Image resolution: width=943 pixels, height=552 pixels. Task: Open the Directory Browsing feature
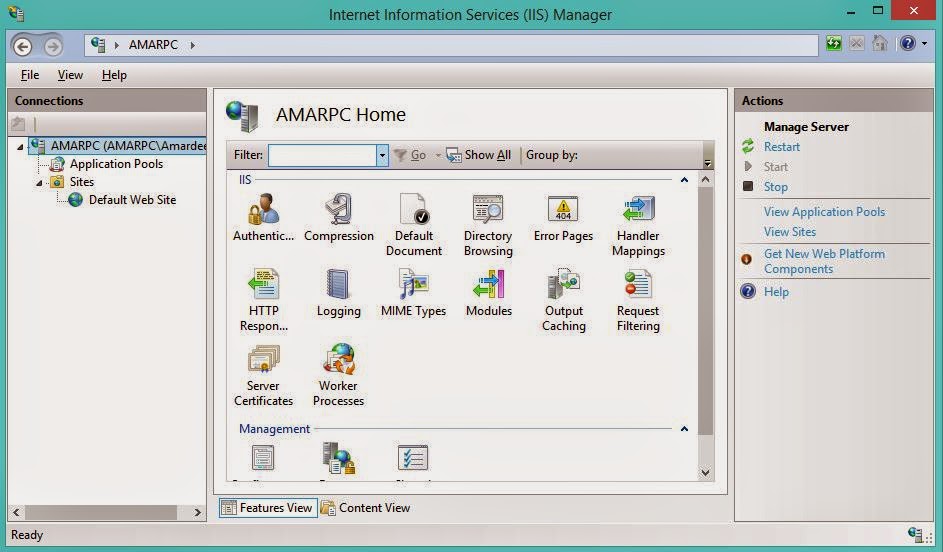click(488, 224)
